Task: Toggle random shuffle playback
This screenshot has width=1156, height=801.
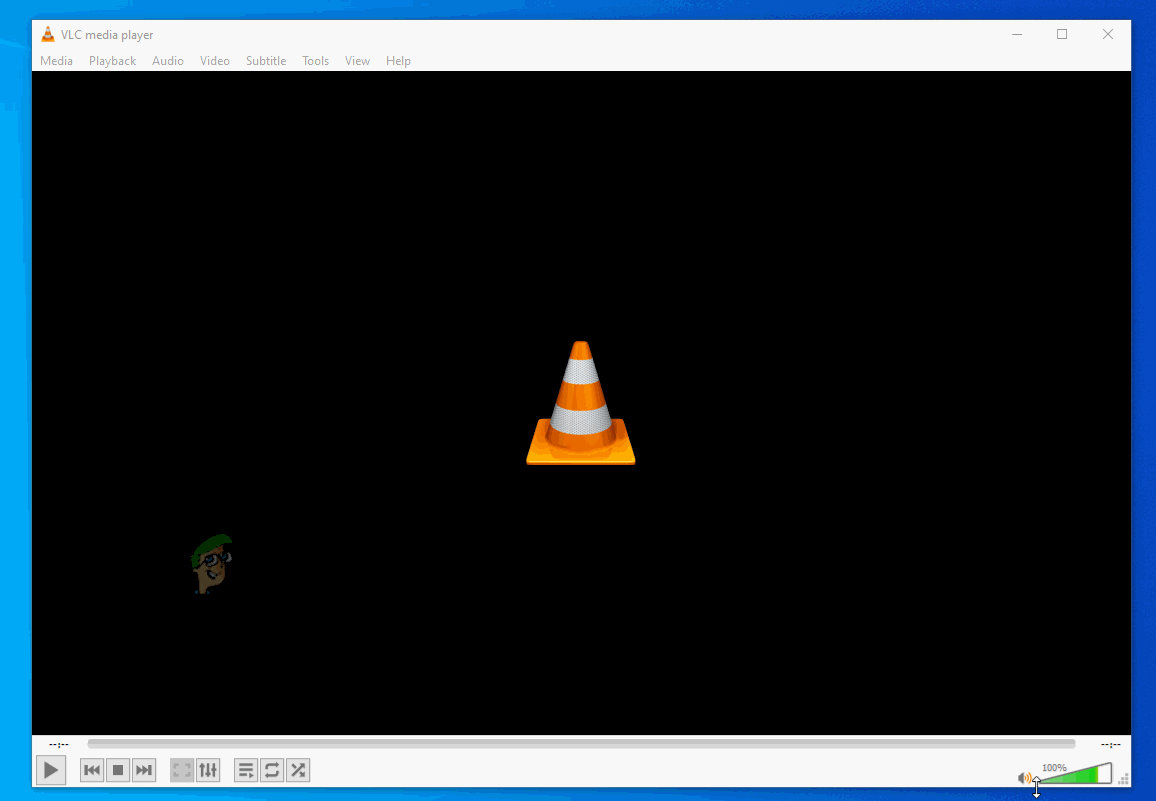Action: pyautogui.click(x=298, y=771)
